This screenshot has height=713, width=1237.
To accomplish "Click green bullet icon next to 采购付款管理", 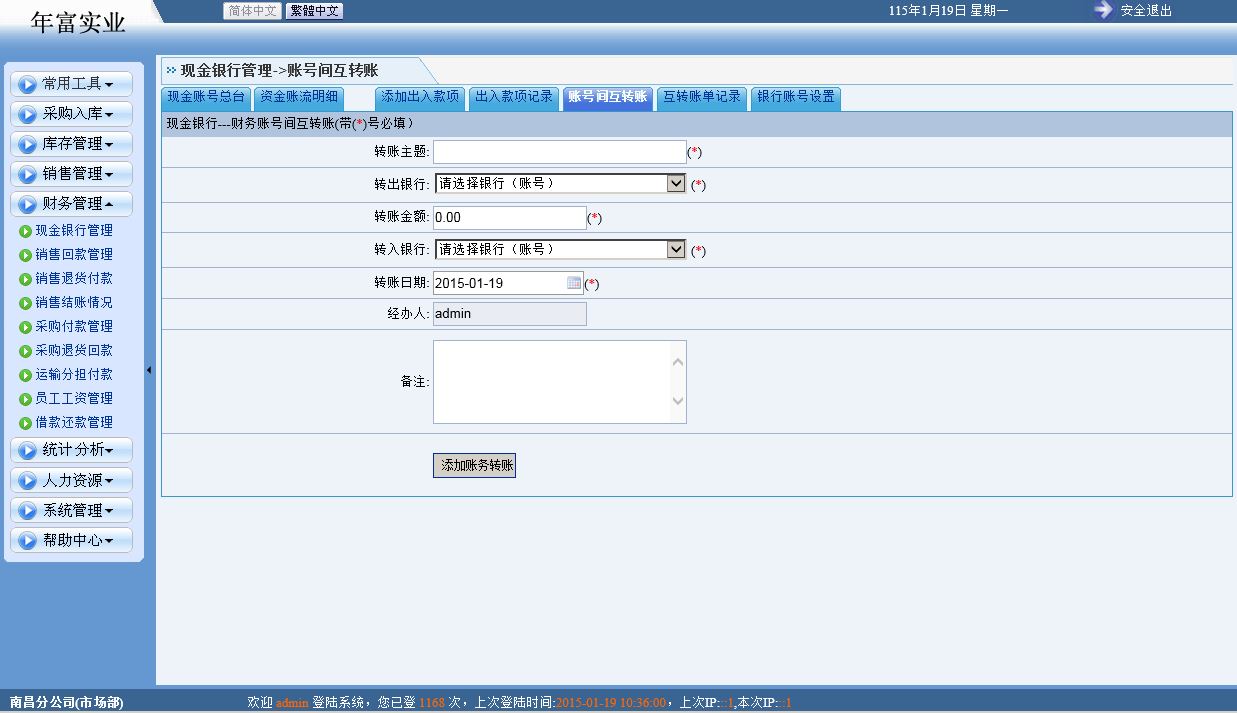I will click(26, 327).
